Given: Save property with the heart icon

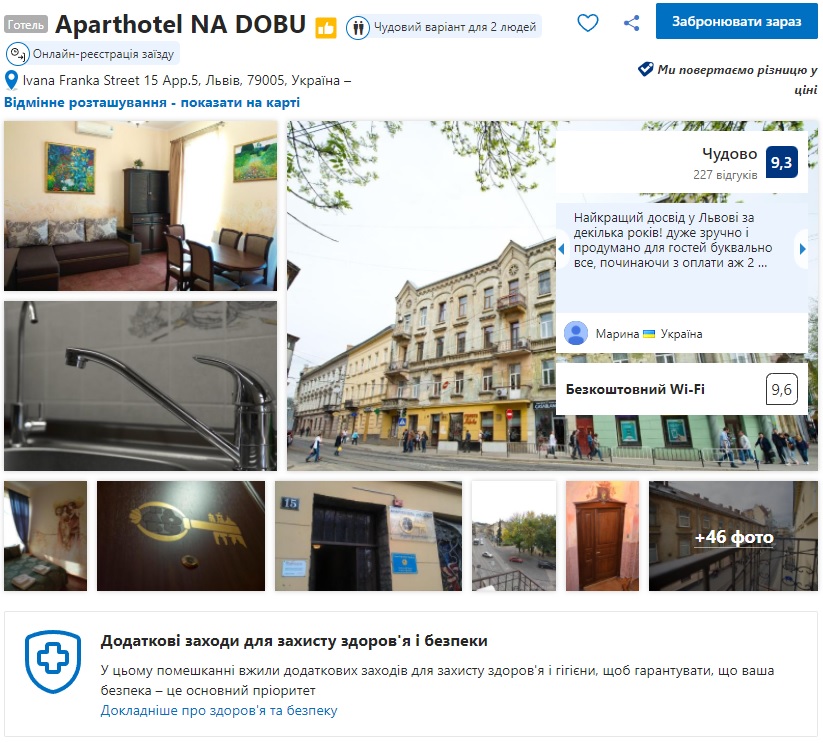Looking at the screenshot, I should [587, 23].
